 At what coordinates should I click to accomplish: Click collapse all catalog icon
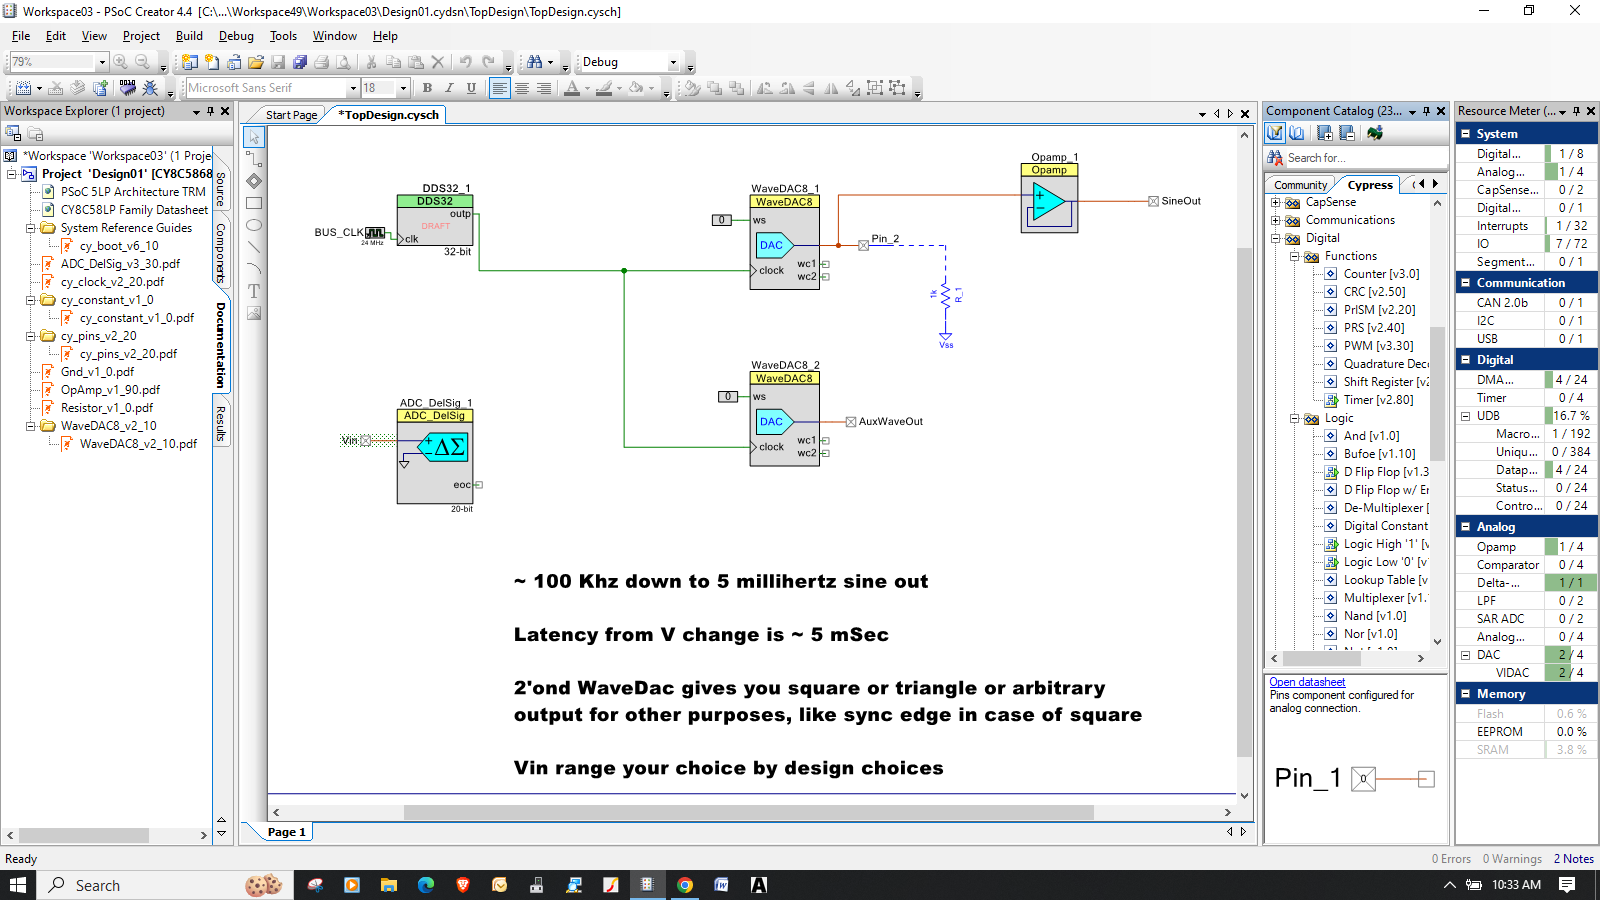pos(1347,133)
